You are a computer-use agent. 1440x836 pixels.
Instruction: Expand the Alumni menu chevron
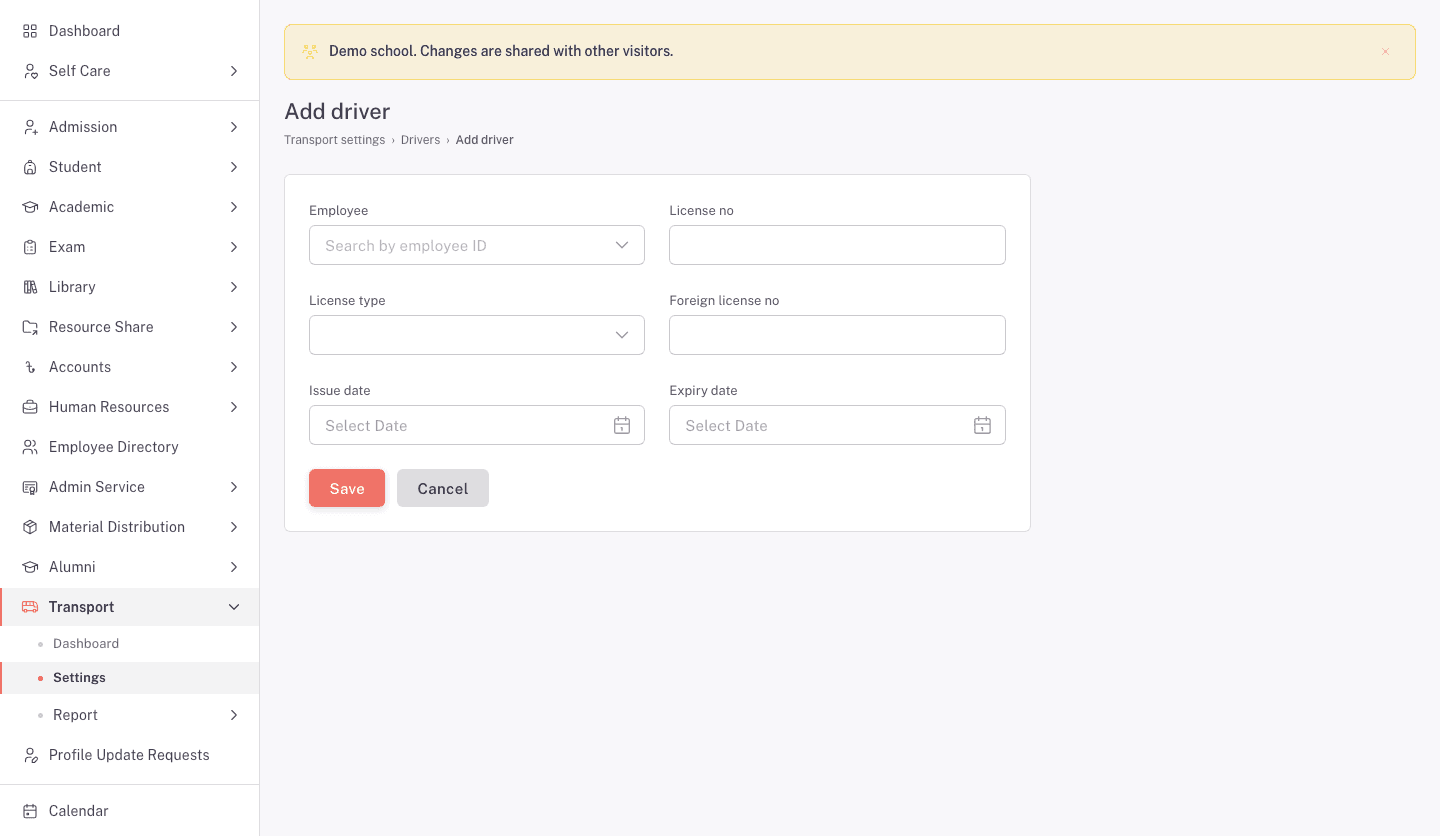pos(234,567)
